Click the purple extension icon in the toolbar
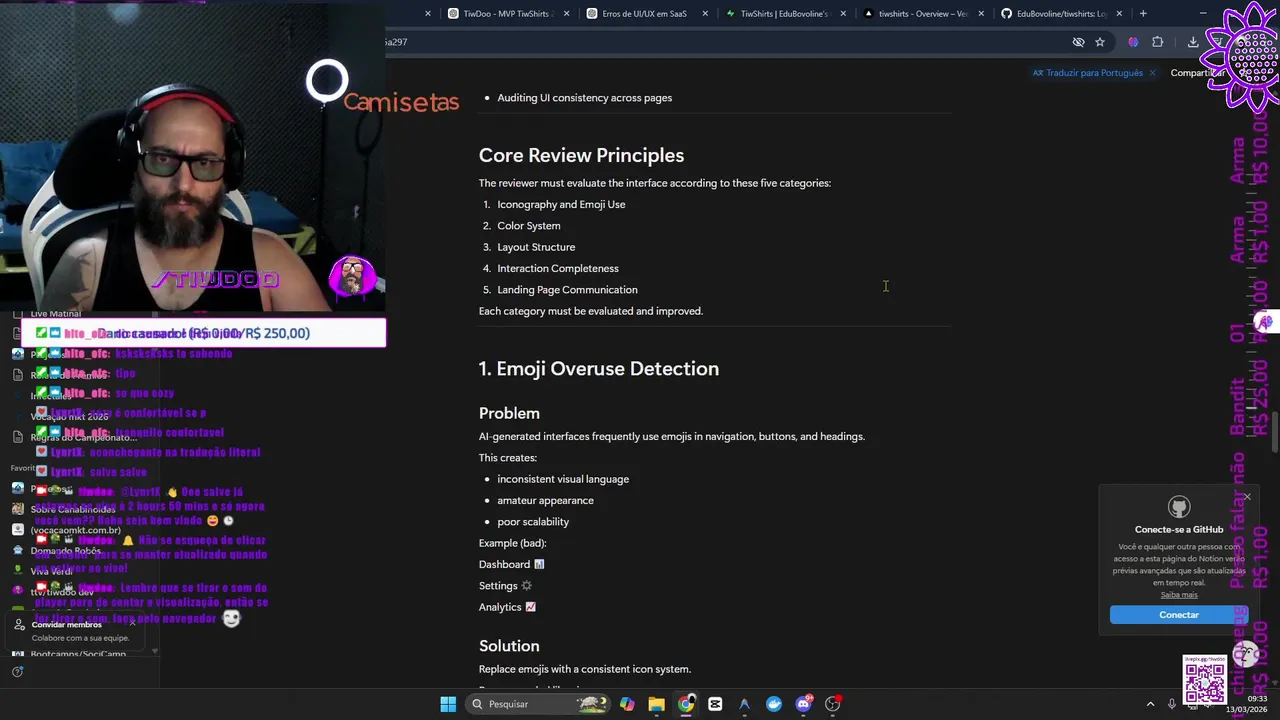Viewport: 1280px width, 720px height. pyautogui.click(x=1133, y=42)
